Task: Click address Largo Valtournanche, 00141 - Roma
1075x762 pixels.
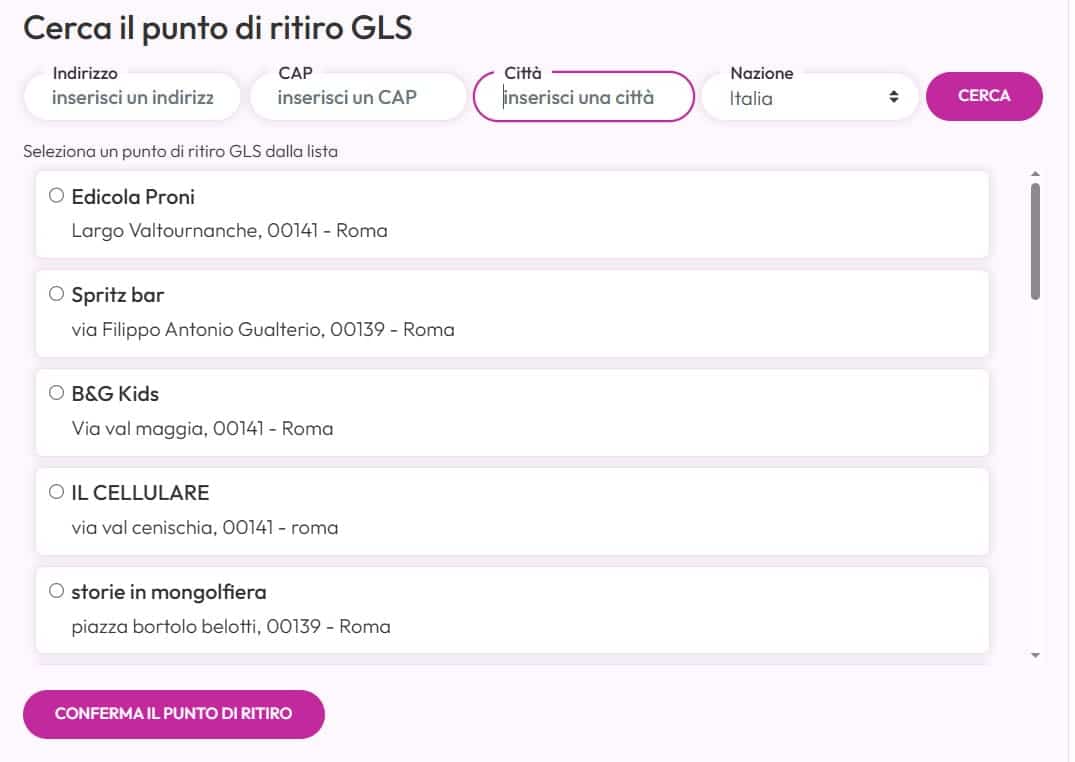Action: point(230,230)
